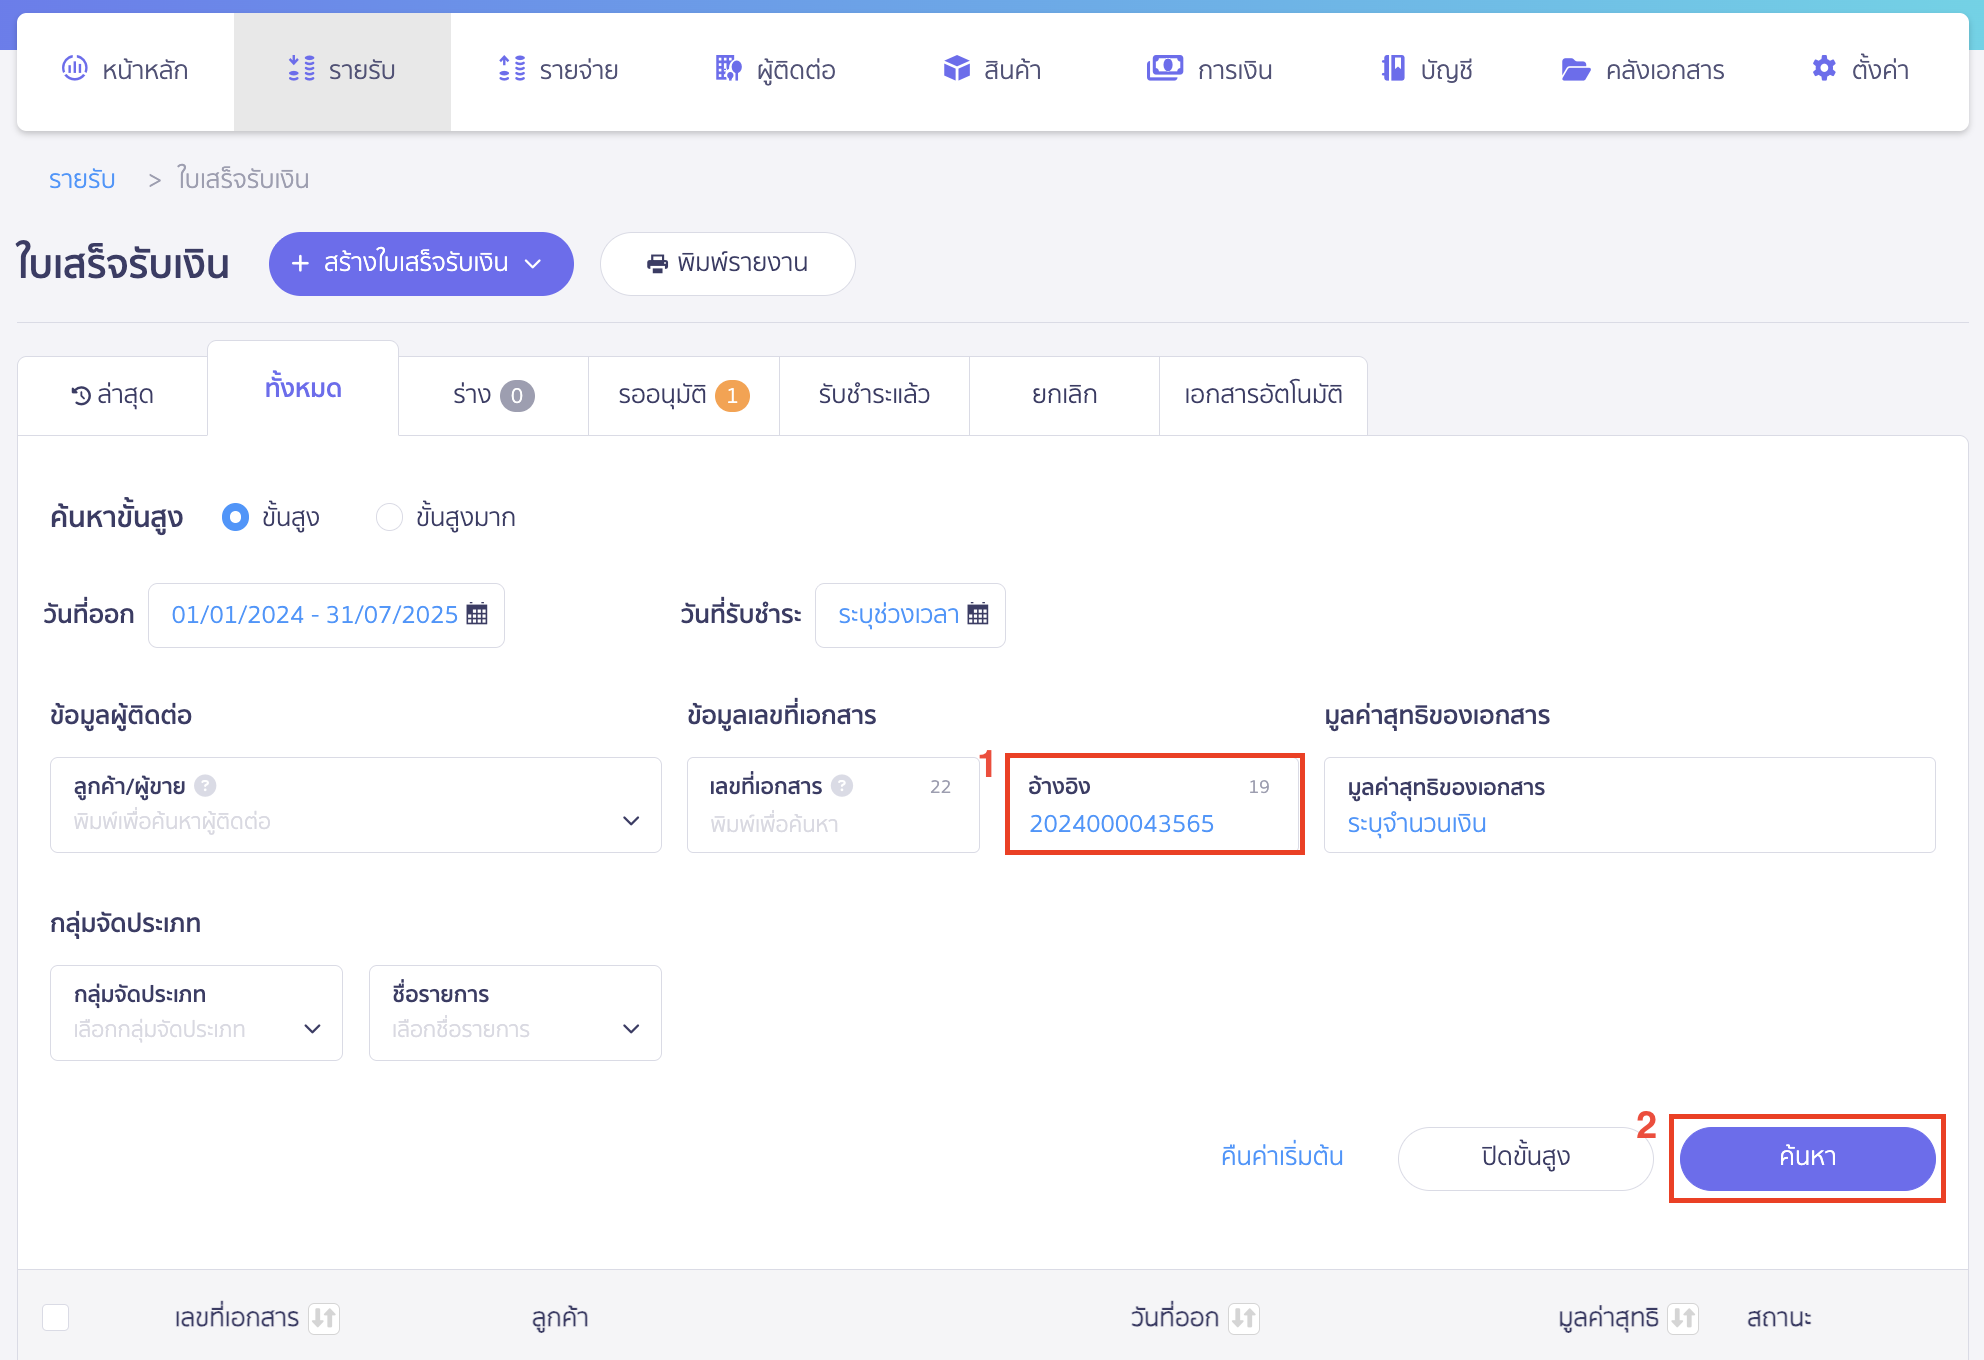Toggle sorting on the วันที่ออก column
This screenshot has height=1360, width=1984.
pos(1244,1318)
